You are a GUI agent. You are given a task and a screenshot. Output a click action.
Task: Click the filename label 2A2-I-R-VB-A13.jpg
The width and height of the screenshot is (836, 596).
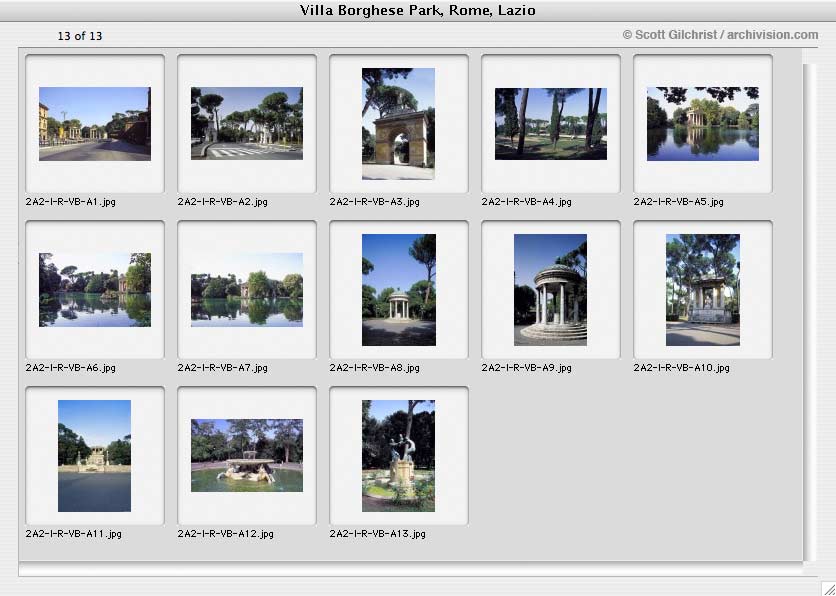[x=377, y=534]
